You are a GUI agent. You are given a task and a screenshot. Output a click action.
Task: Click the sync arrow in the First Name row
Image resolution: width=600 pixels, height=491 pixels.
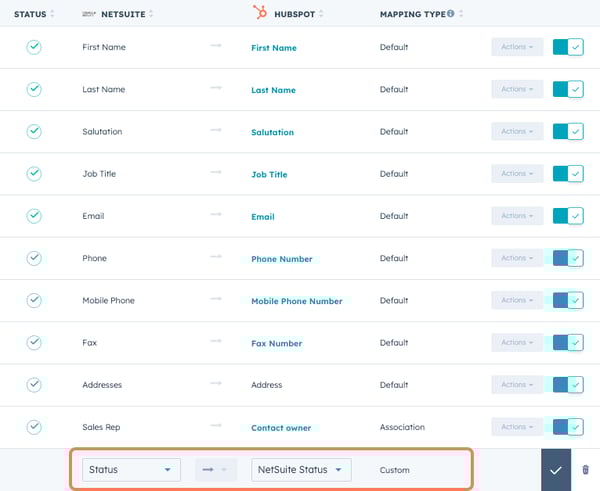(x=216, y=46)
